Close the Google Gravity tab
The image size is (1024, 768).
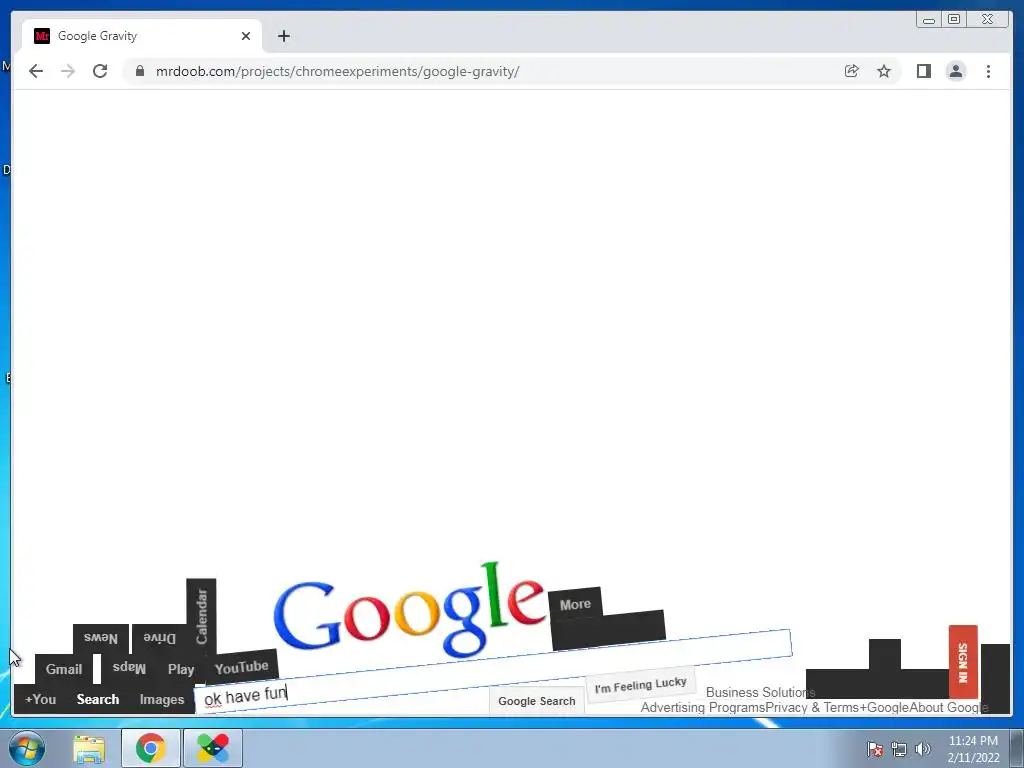click(246, 36)
